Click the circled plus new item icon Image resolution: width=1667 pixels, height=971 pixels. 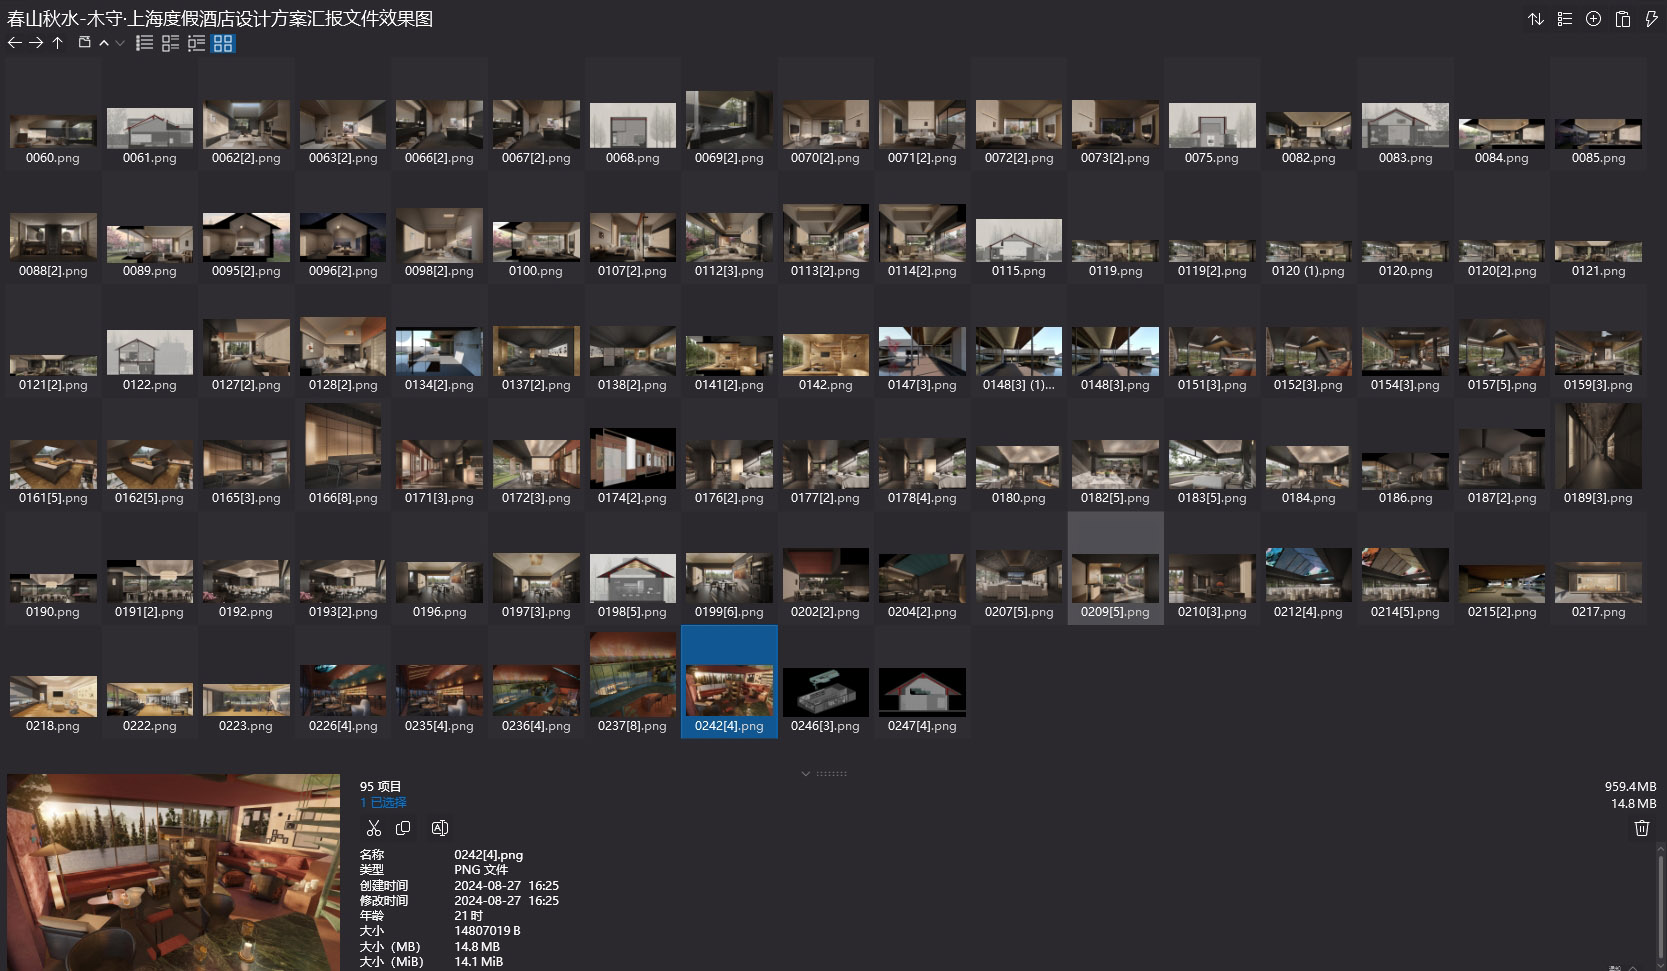(x=1593, y=19)
